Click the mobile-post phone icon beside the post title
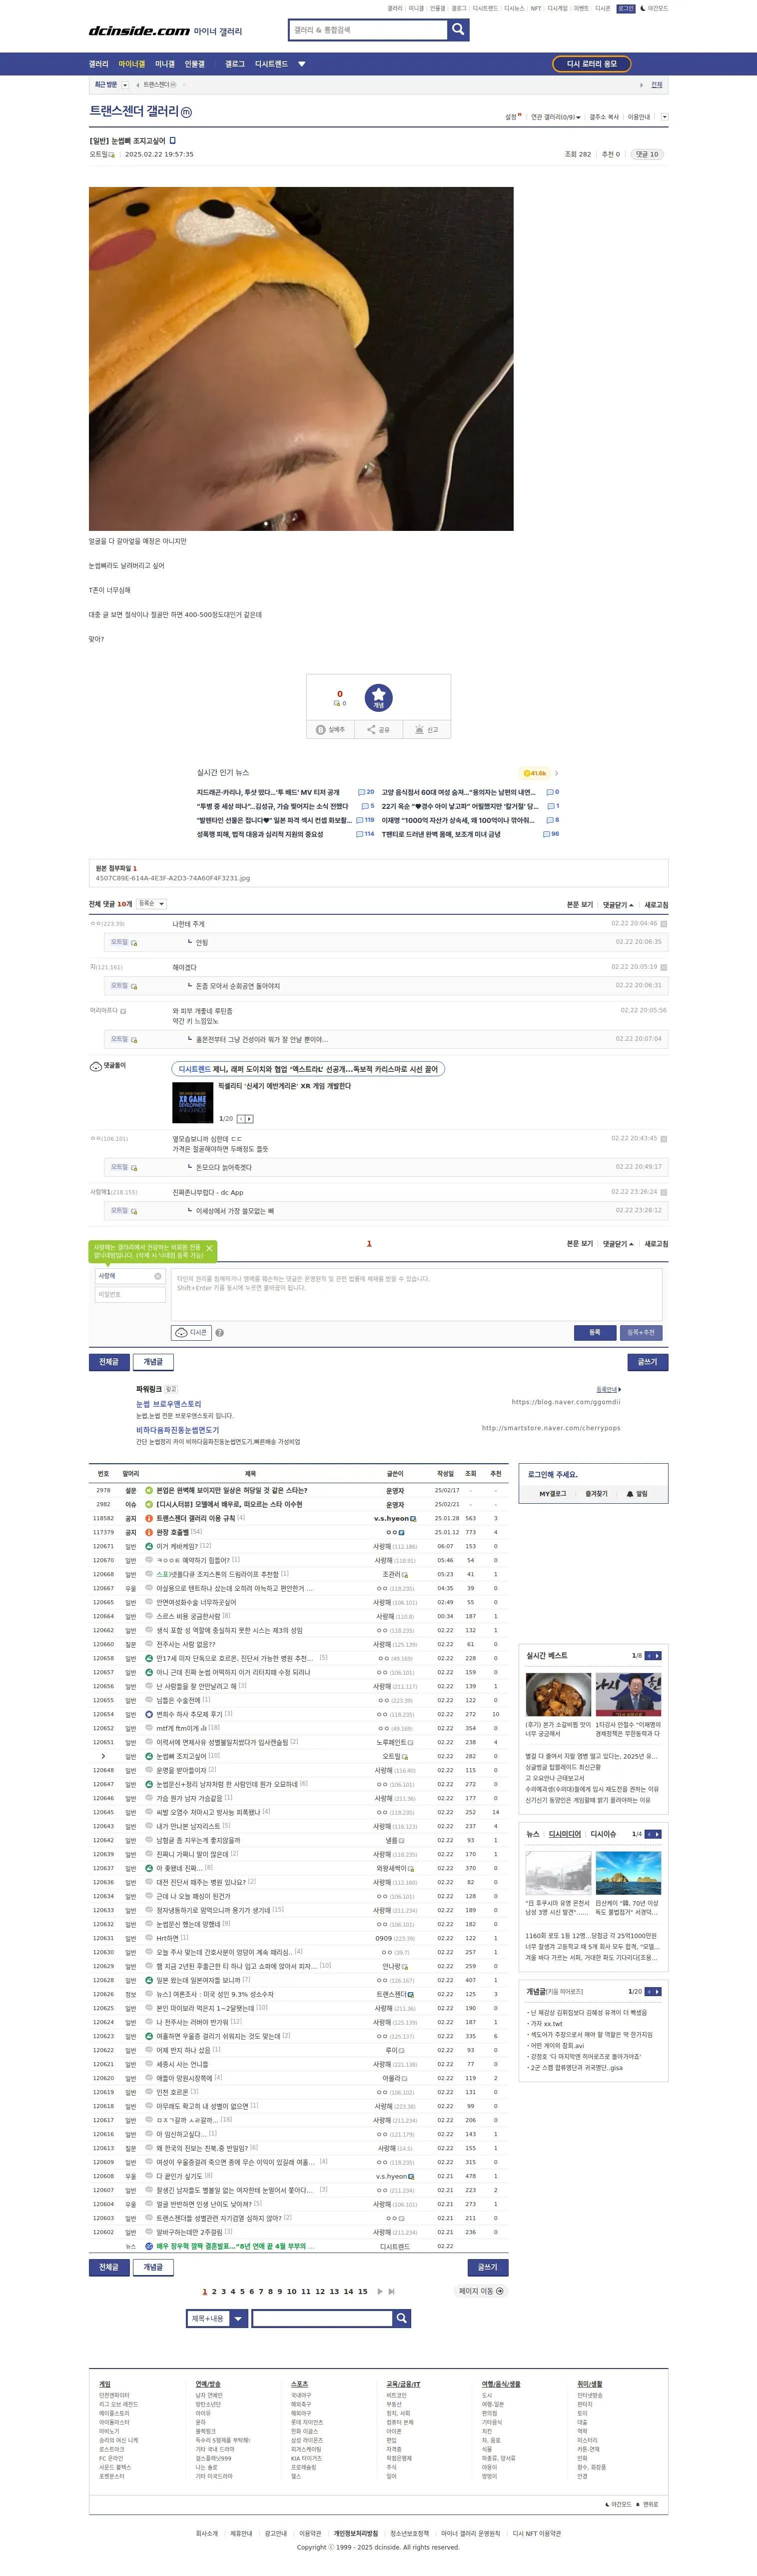The height and width of the screenshot is (2576, 757). click(172, 141)
